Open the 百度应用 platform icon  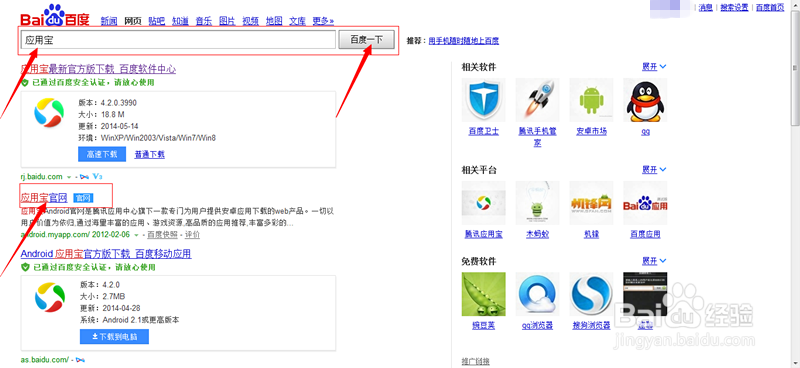(645, 203)
